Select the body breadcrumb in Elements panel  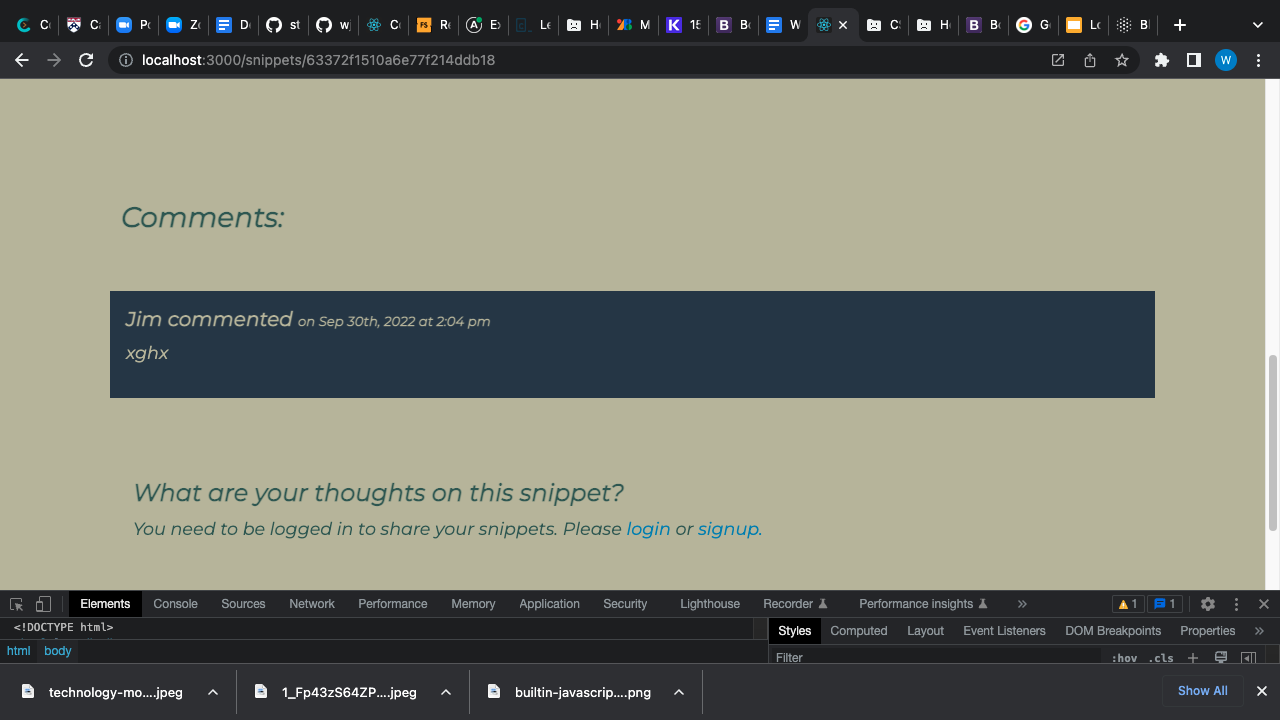(58, 651)
